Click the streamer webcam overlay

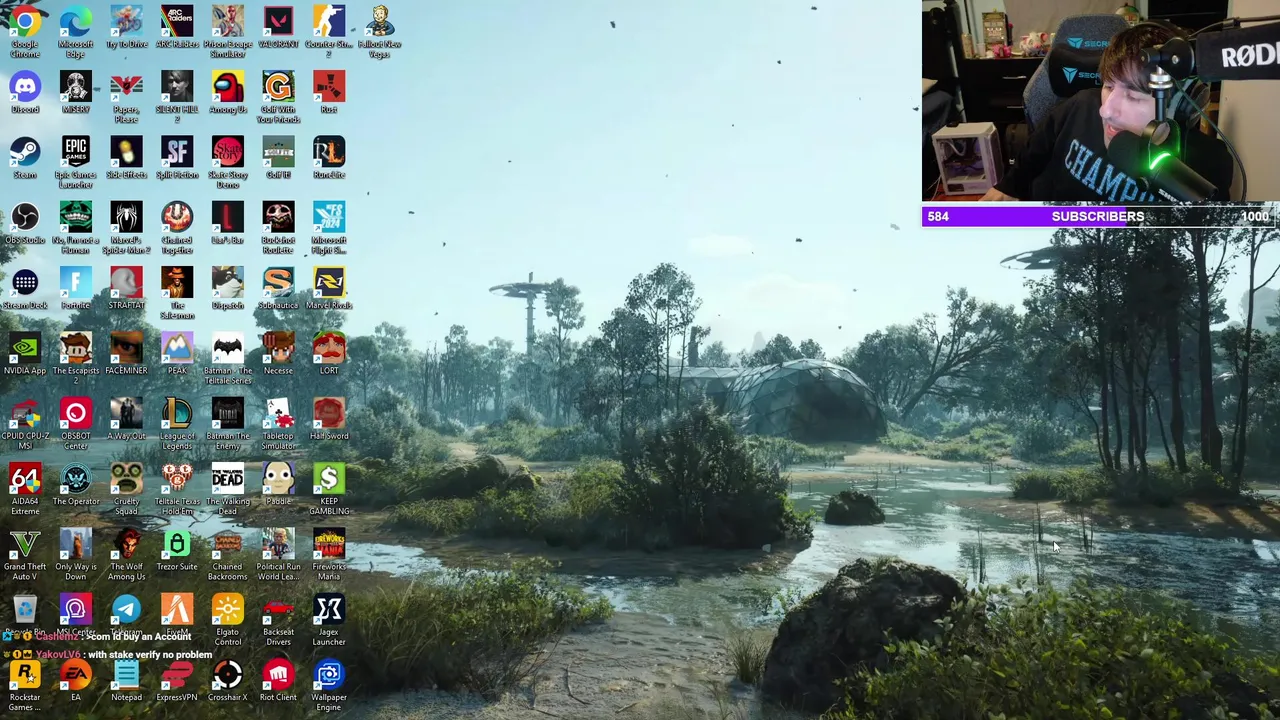(1100, 101)
